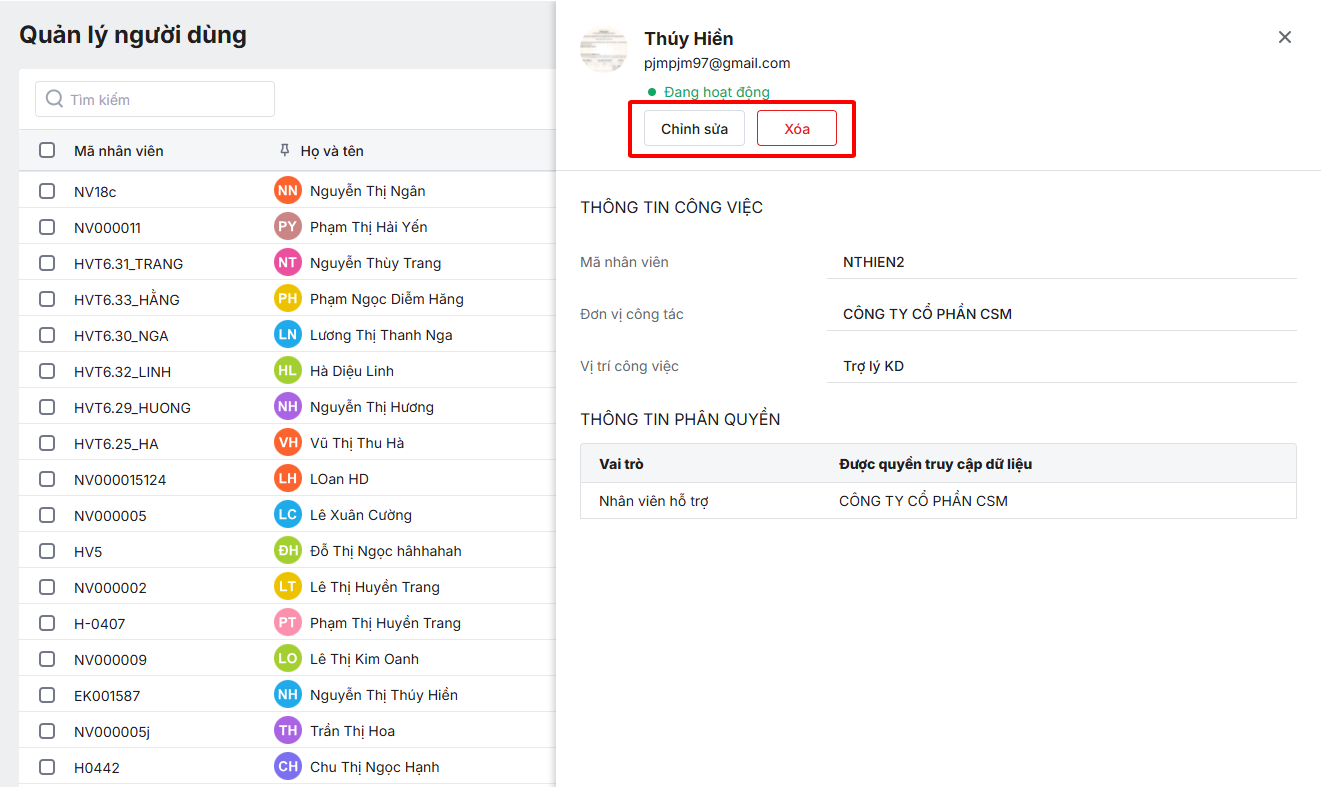Click the Nhân viên hỗ trợ role cell
The image size is (1321, 787).
click(x=653, y=501)
